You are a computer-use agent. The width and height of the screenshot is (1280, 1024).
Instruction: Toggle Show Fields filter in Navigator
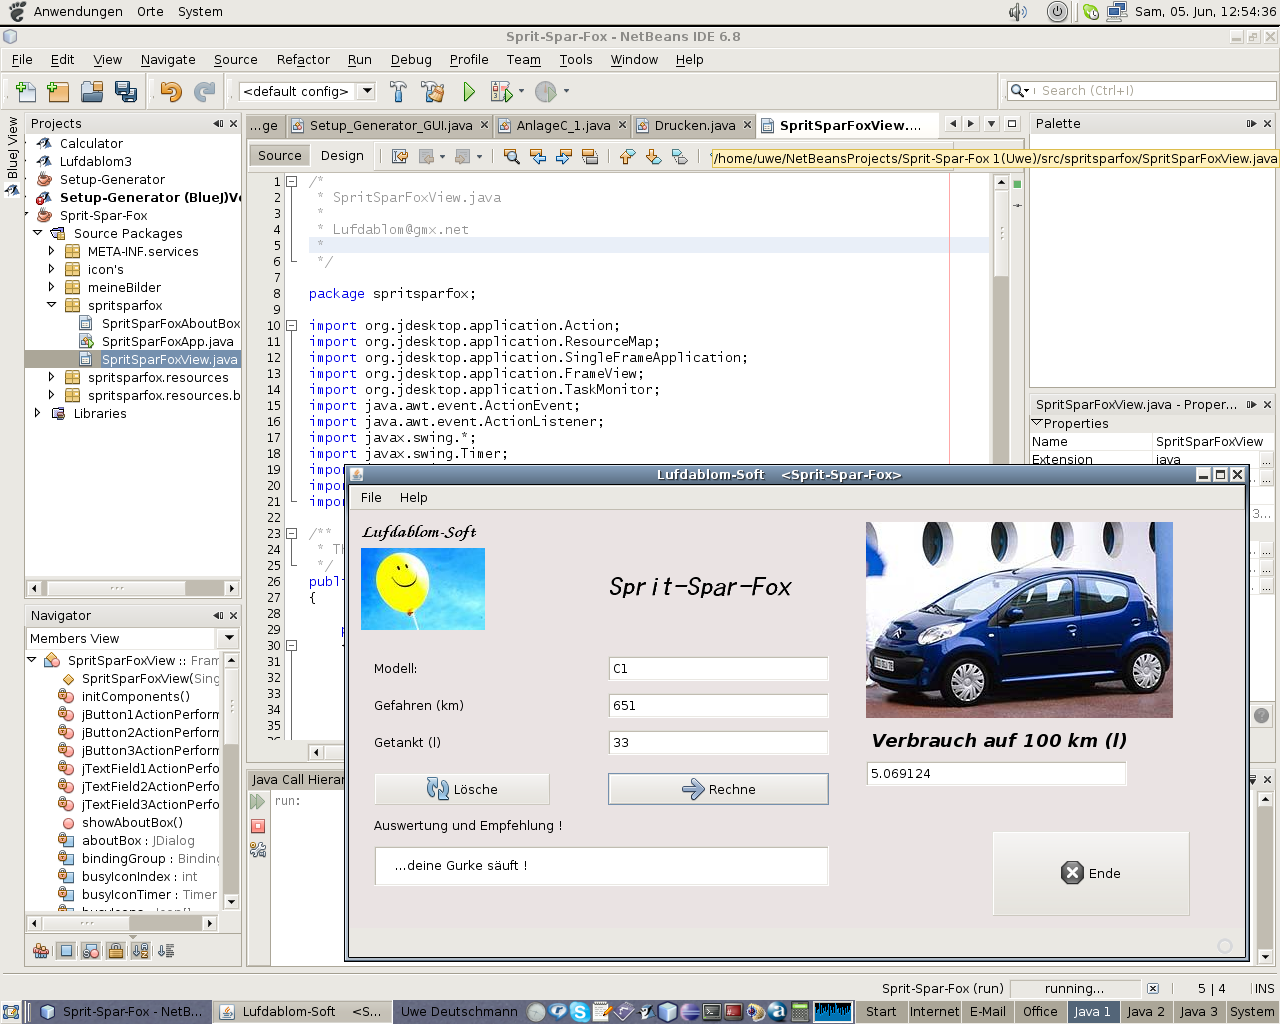pyautogui.click(x=66, y=950)
